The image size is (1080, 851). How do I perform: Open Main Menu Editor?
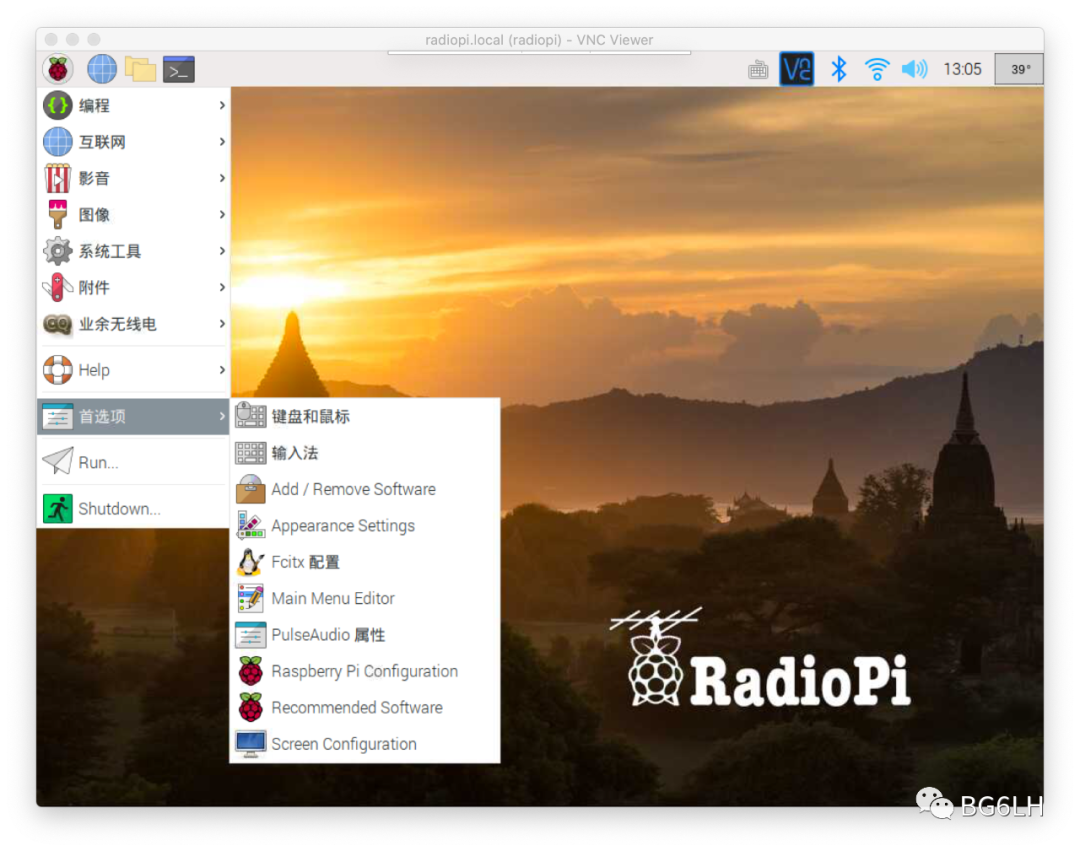(x=365, y=598)
